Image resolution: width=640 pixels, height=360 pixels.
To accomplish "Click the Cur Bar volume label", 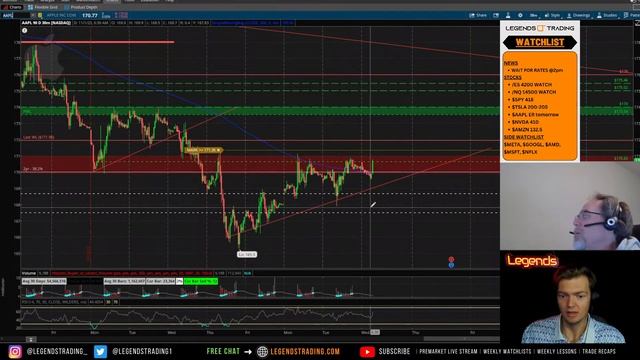I will click(x=160, y=281).
